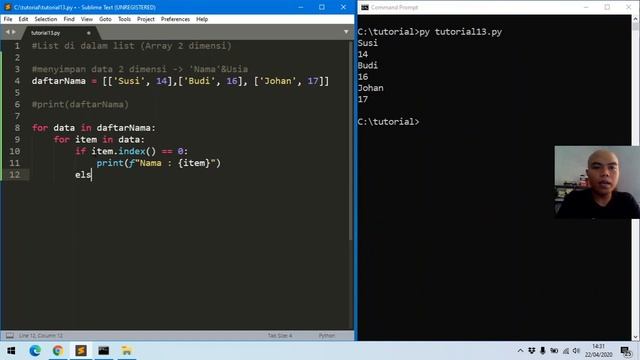
Task: Click 'py tutorial13.py' command in Command Prompt
Action: click(461, 32)
